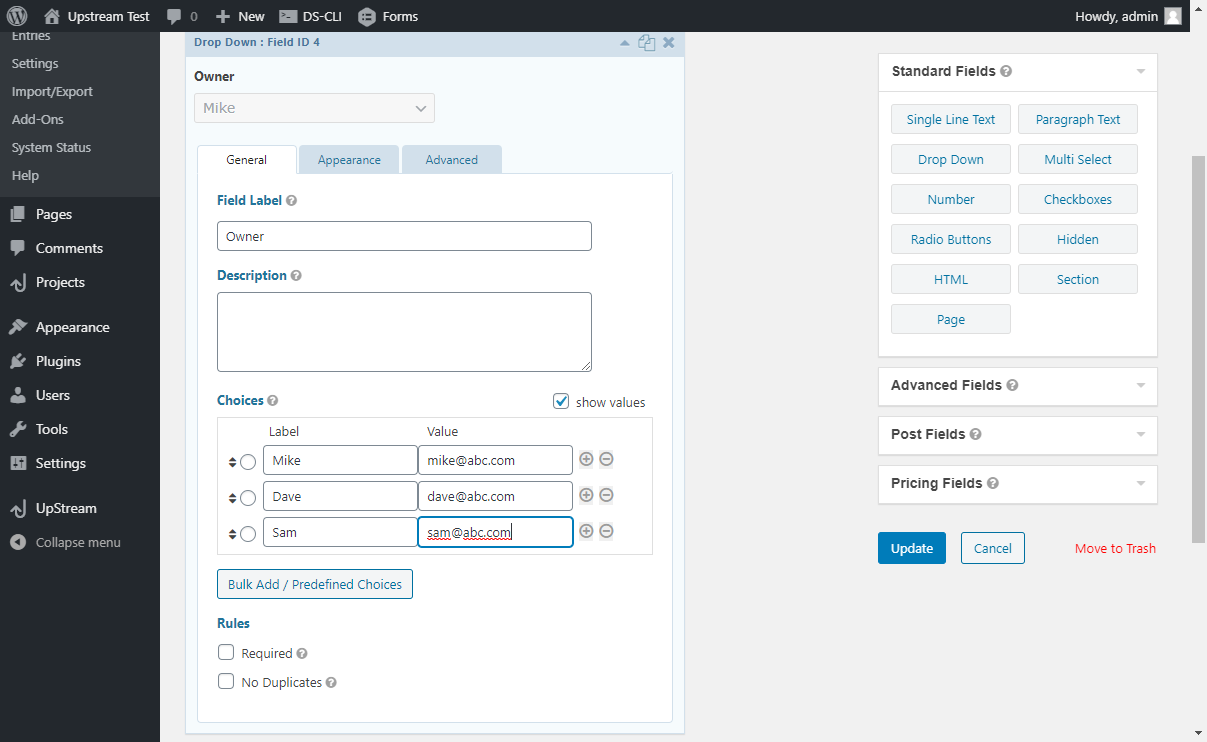Screen dimensions: 1207x742
Task: Remove the Sam choice row
Action: [x=606, y=532]
